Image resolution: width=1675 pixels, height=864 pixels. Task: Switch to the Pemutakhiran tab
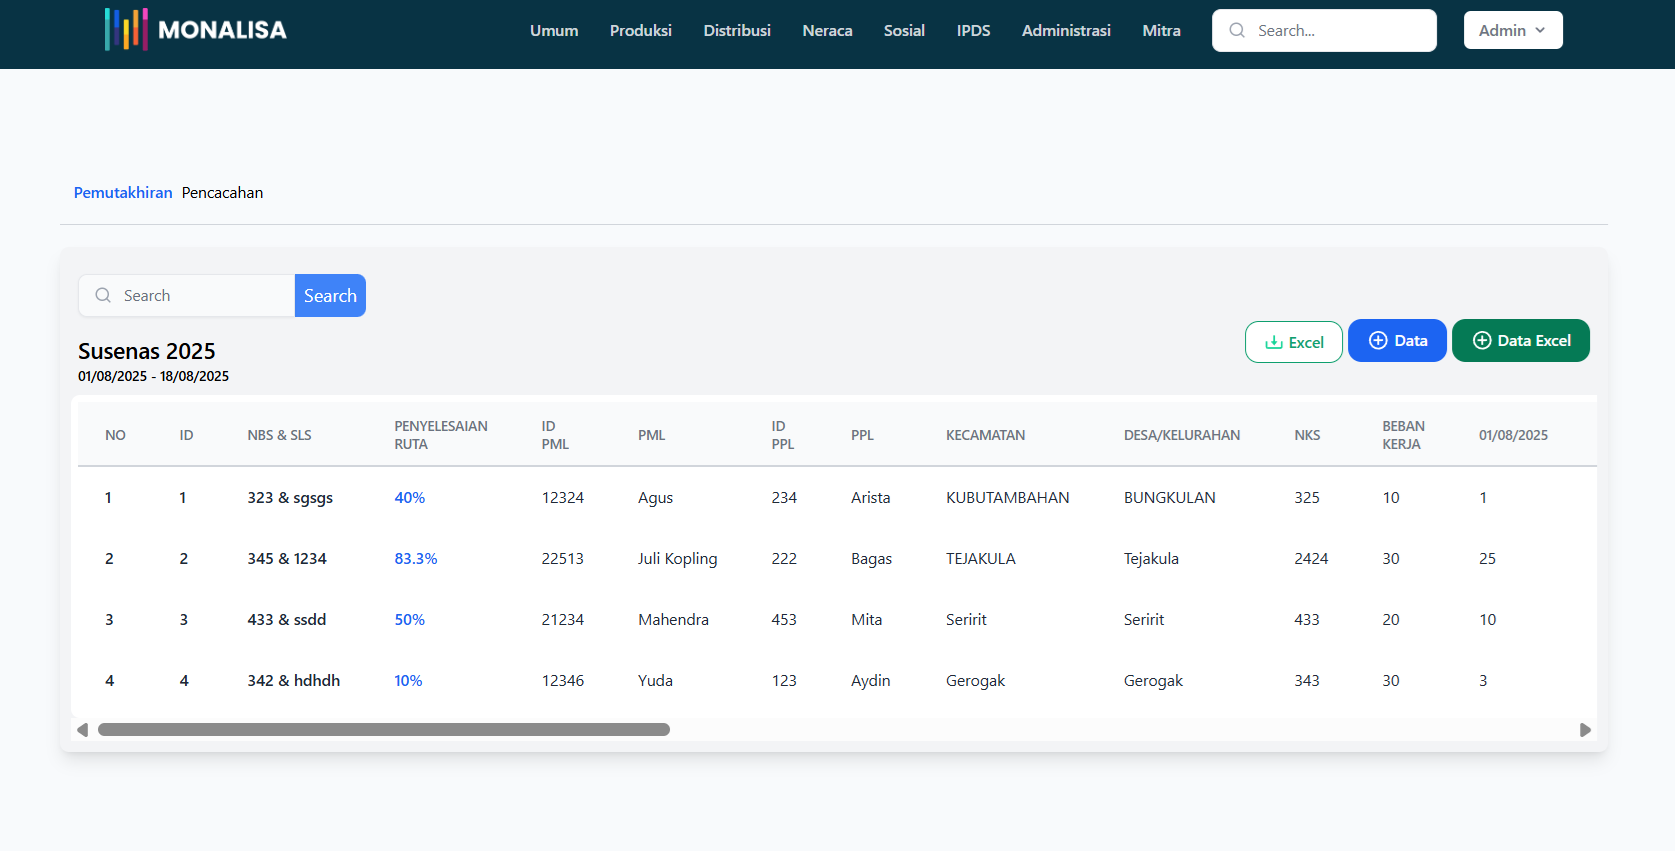point(123,192)
